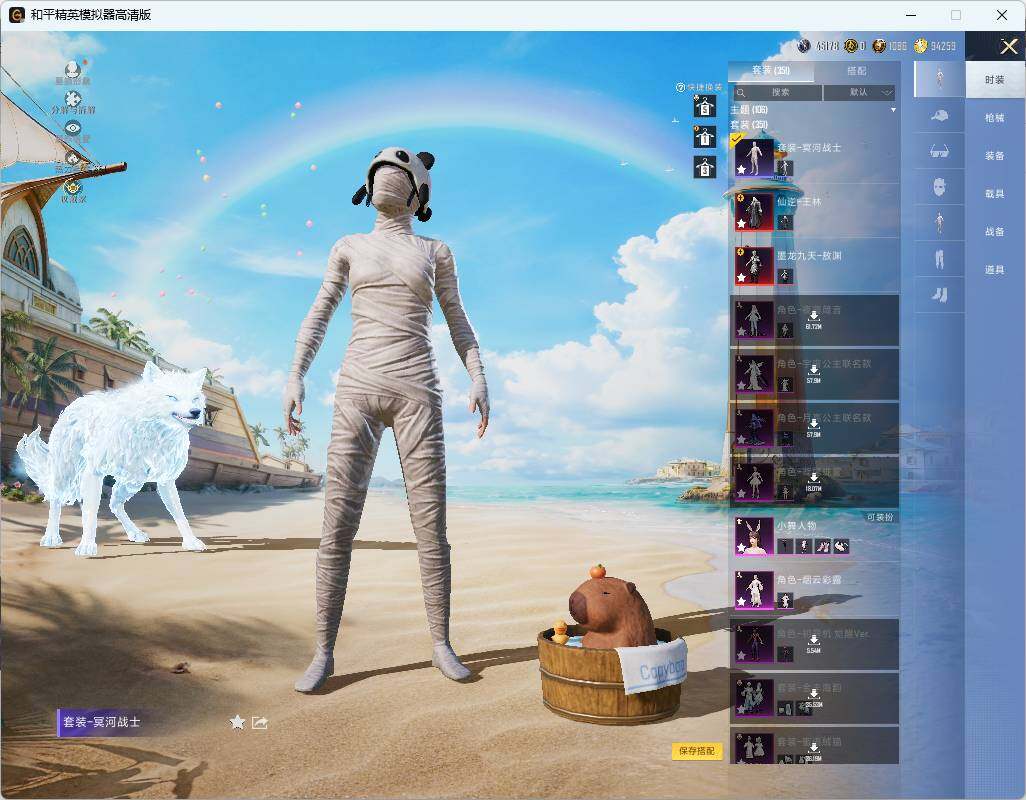Select the face mask slot icon
The image size is (1026, 800).
[939, 188]
